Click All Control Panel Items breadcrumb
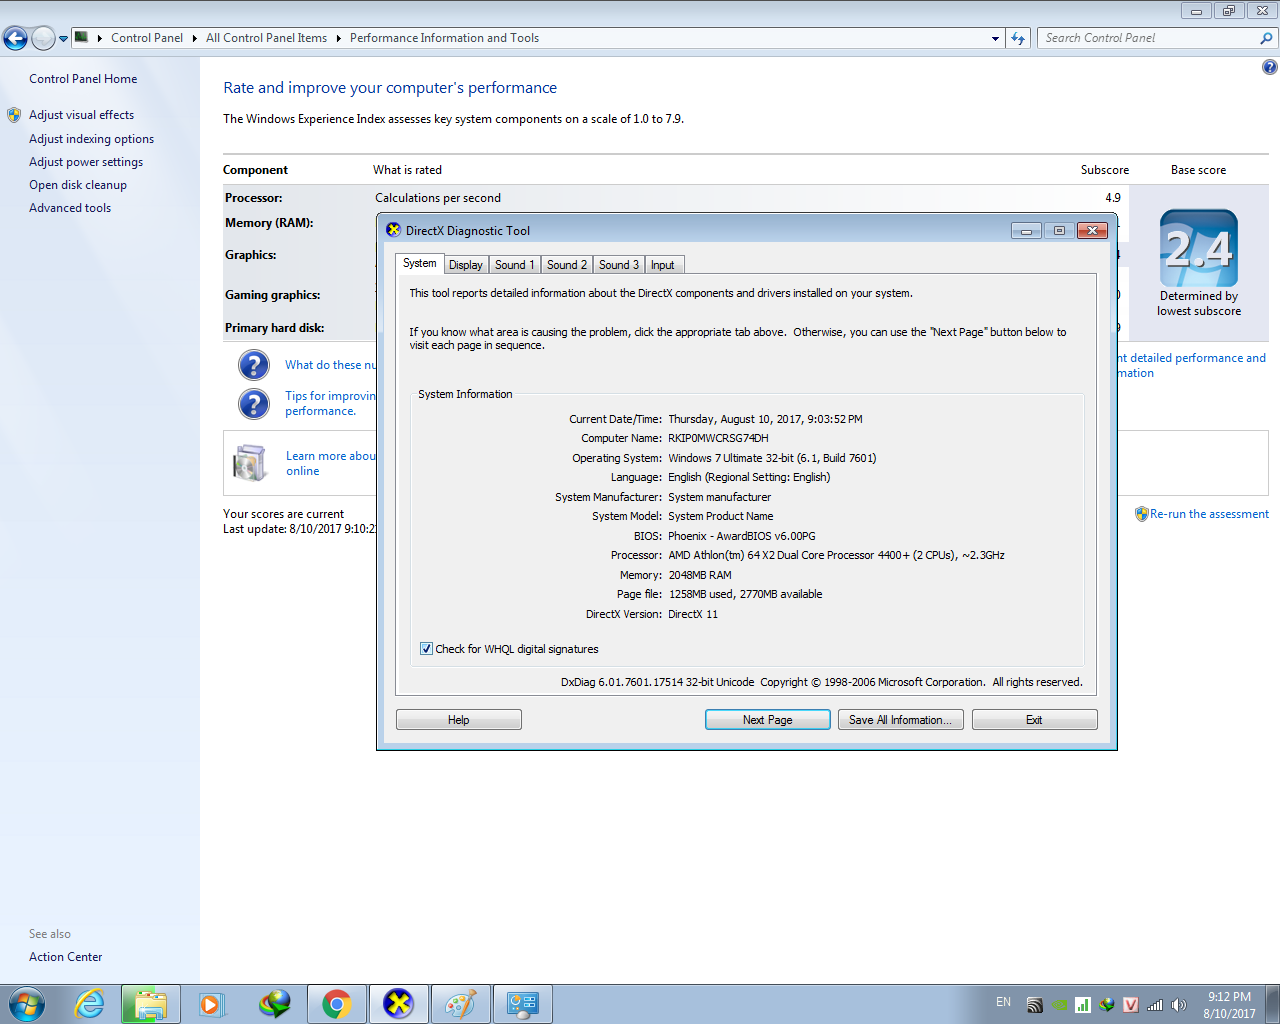Image resolution: width=1280 pixels, height=1024 pixels. point(266,38)
